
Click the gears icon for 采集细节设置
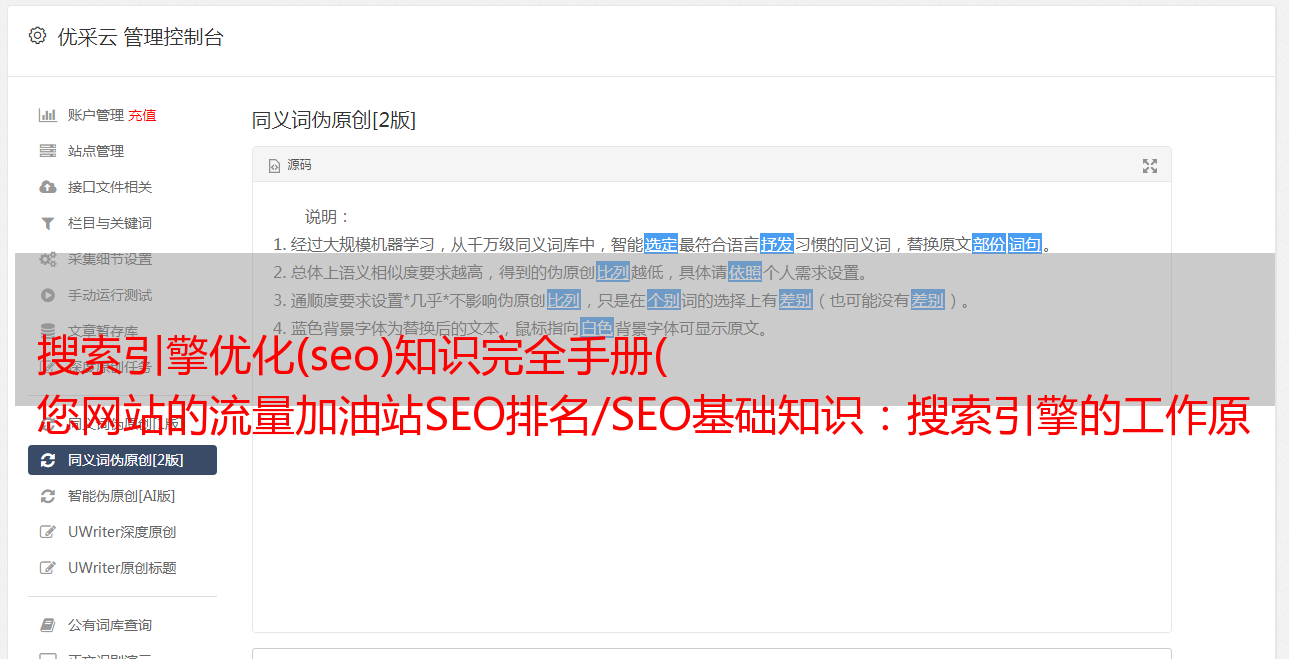click(x=47, y=259)
